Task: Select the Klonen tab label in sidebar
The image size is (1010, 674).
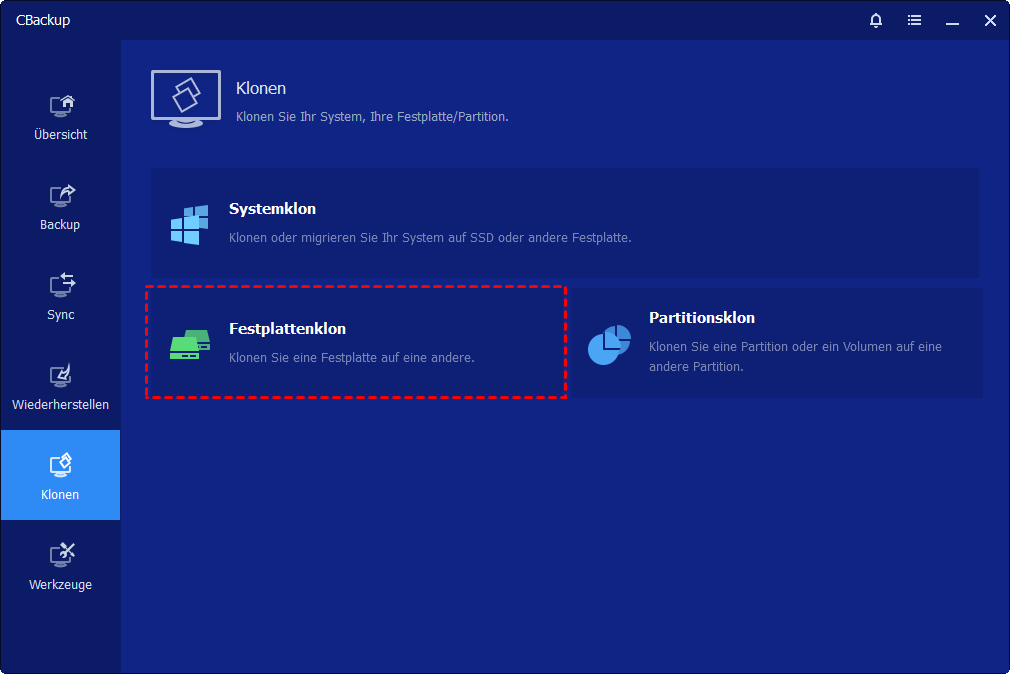Action: click(x=60, y=494)
